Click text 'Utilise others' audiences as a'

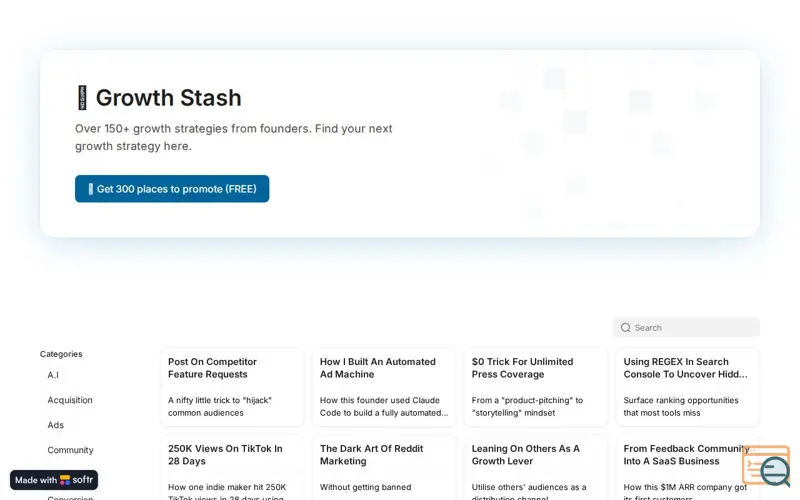point(529,487)
